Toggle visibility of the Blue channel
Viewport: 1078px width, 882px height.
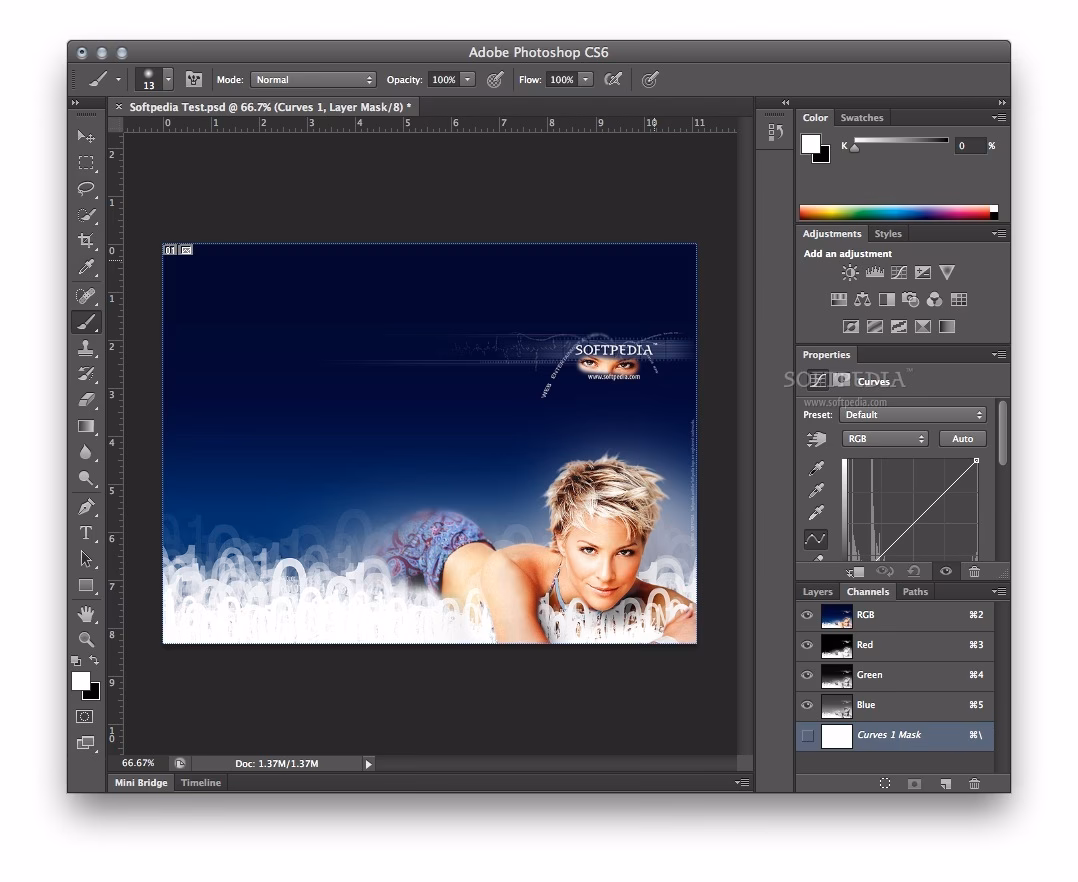click(806, 705)
